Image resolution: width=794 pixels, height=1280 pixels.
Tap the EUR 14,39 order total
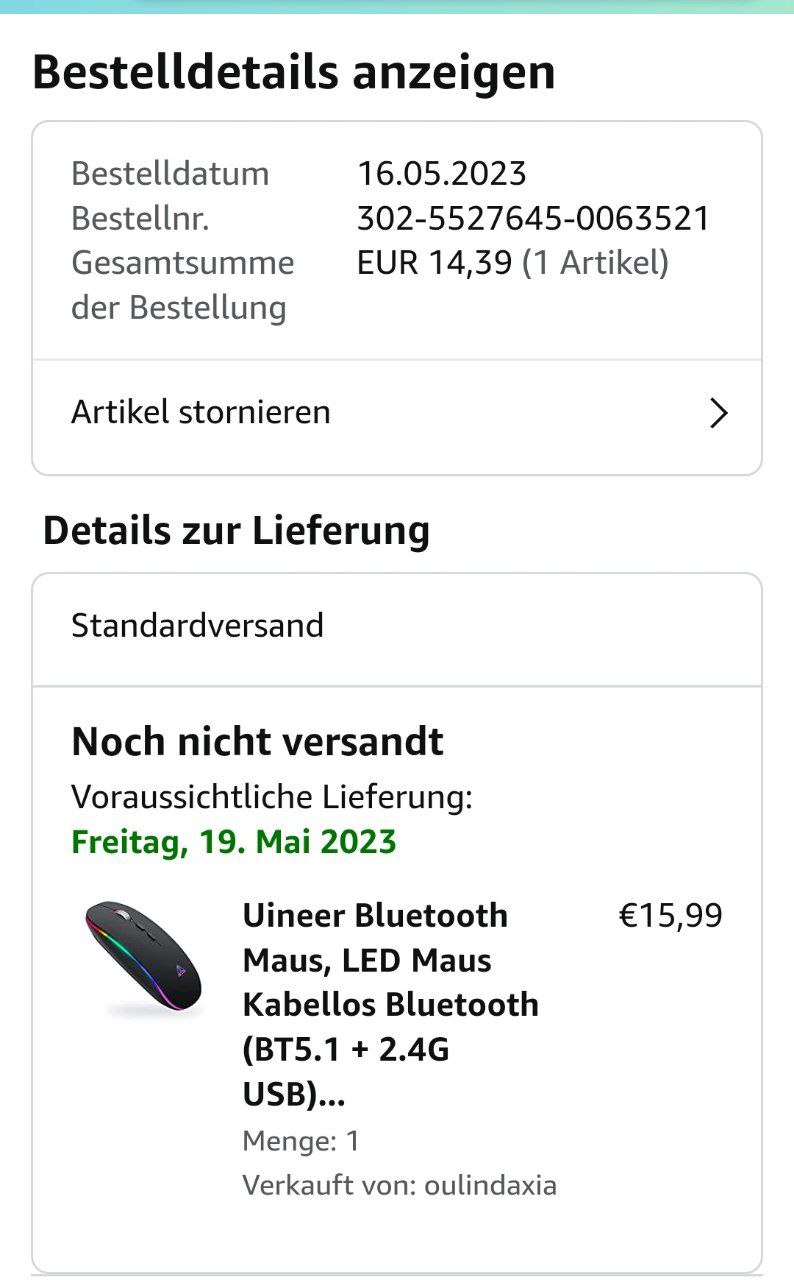point(434,263)
